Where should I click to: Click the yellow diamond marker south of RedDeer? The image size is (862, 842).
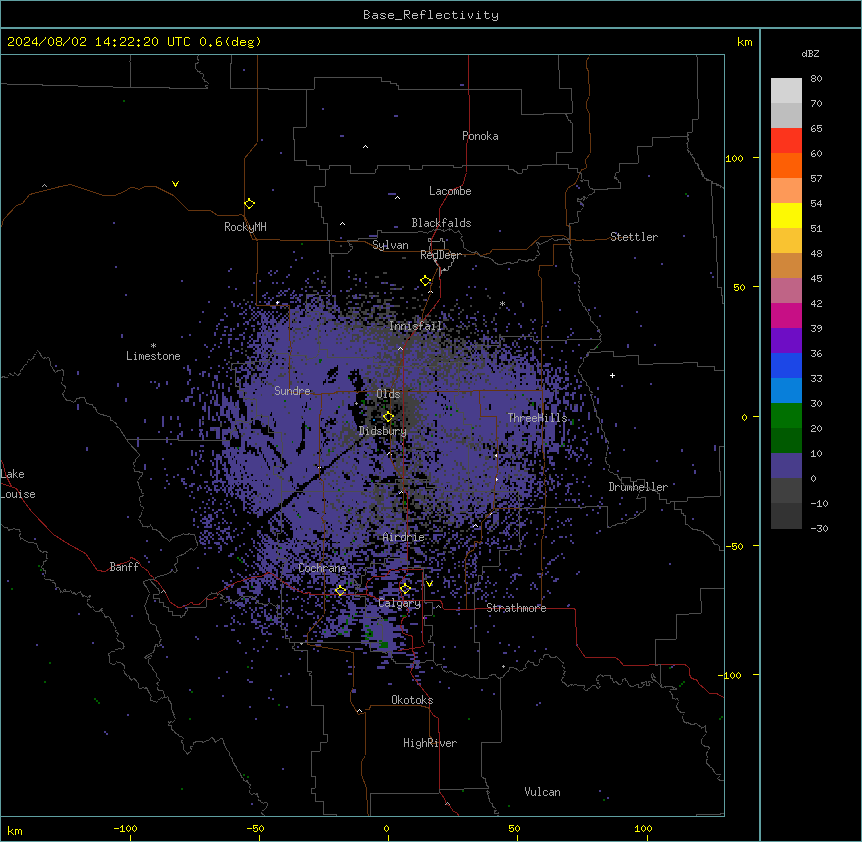(426, 281)
